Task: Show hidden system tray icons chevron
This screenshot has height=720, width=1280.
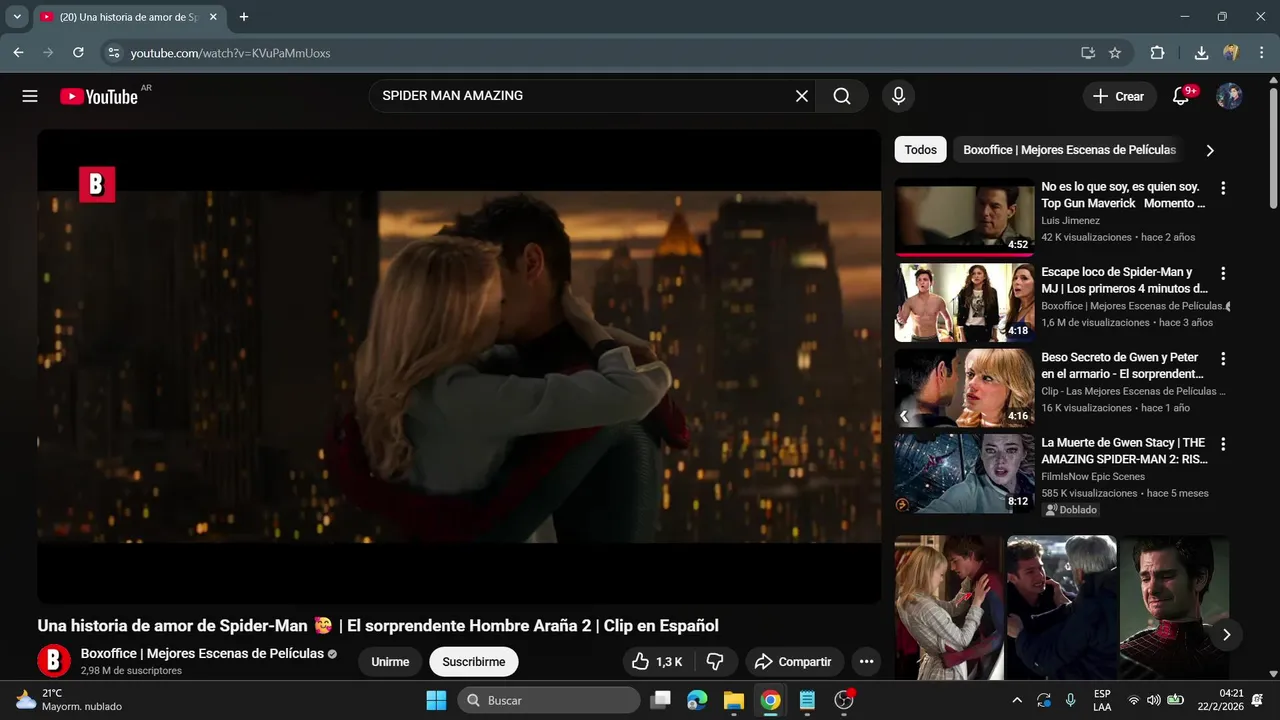Action: (x=1017, y=700)
